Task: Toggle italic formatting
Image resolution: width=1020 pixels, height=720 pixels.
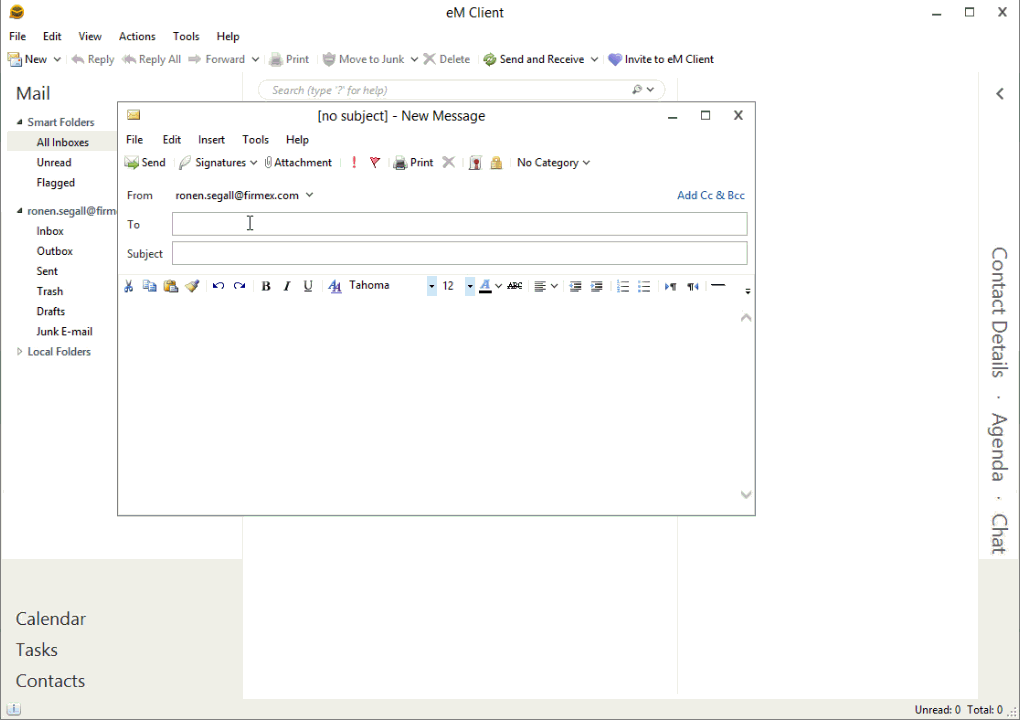Action: click(x=287, y=286)
